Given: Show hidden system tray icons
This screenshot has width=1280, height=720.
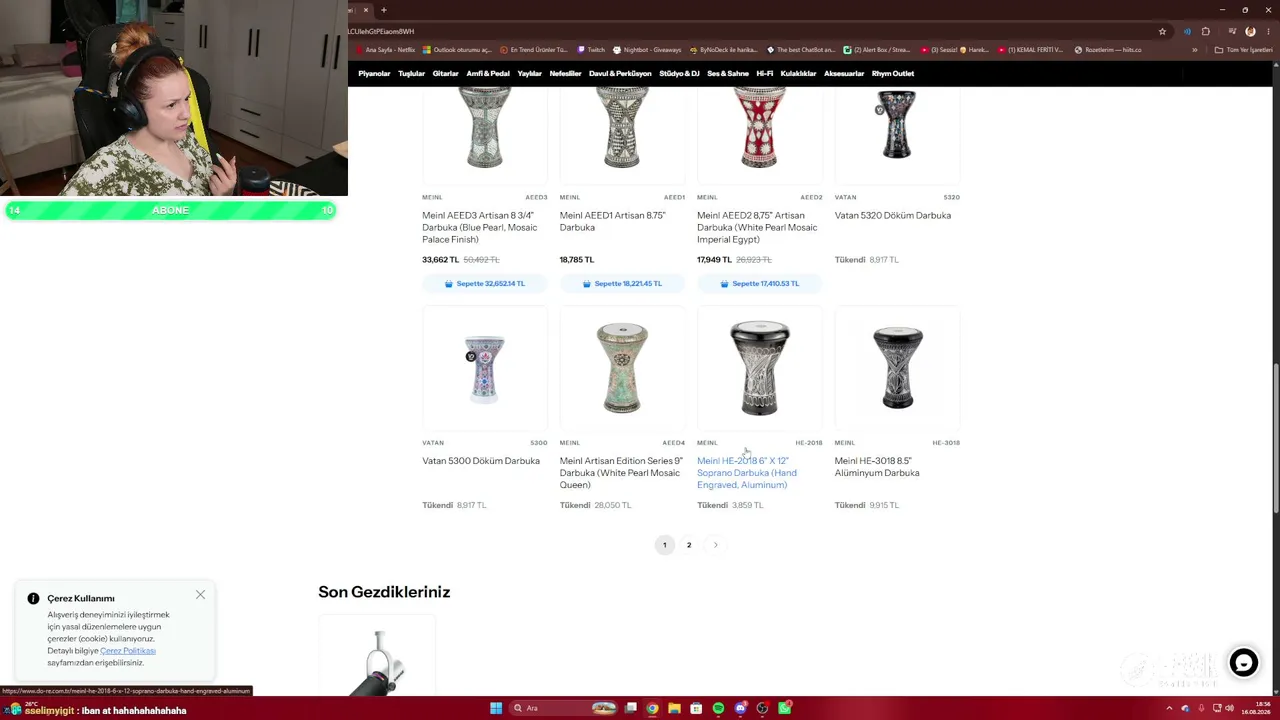Looking at the screenshot, I should point(1169,708).
